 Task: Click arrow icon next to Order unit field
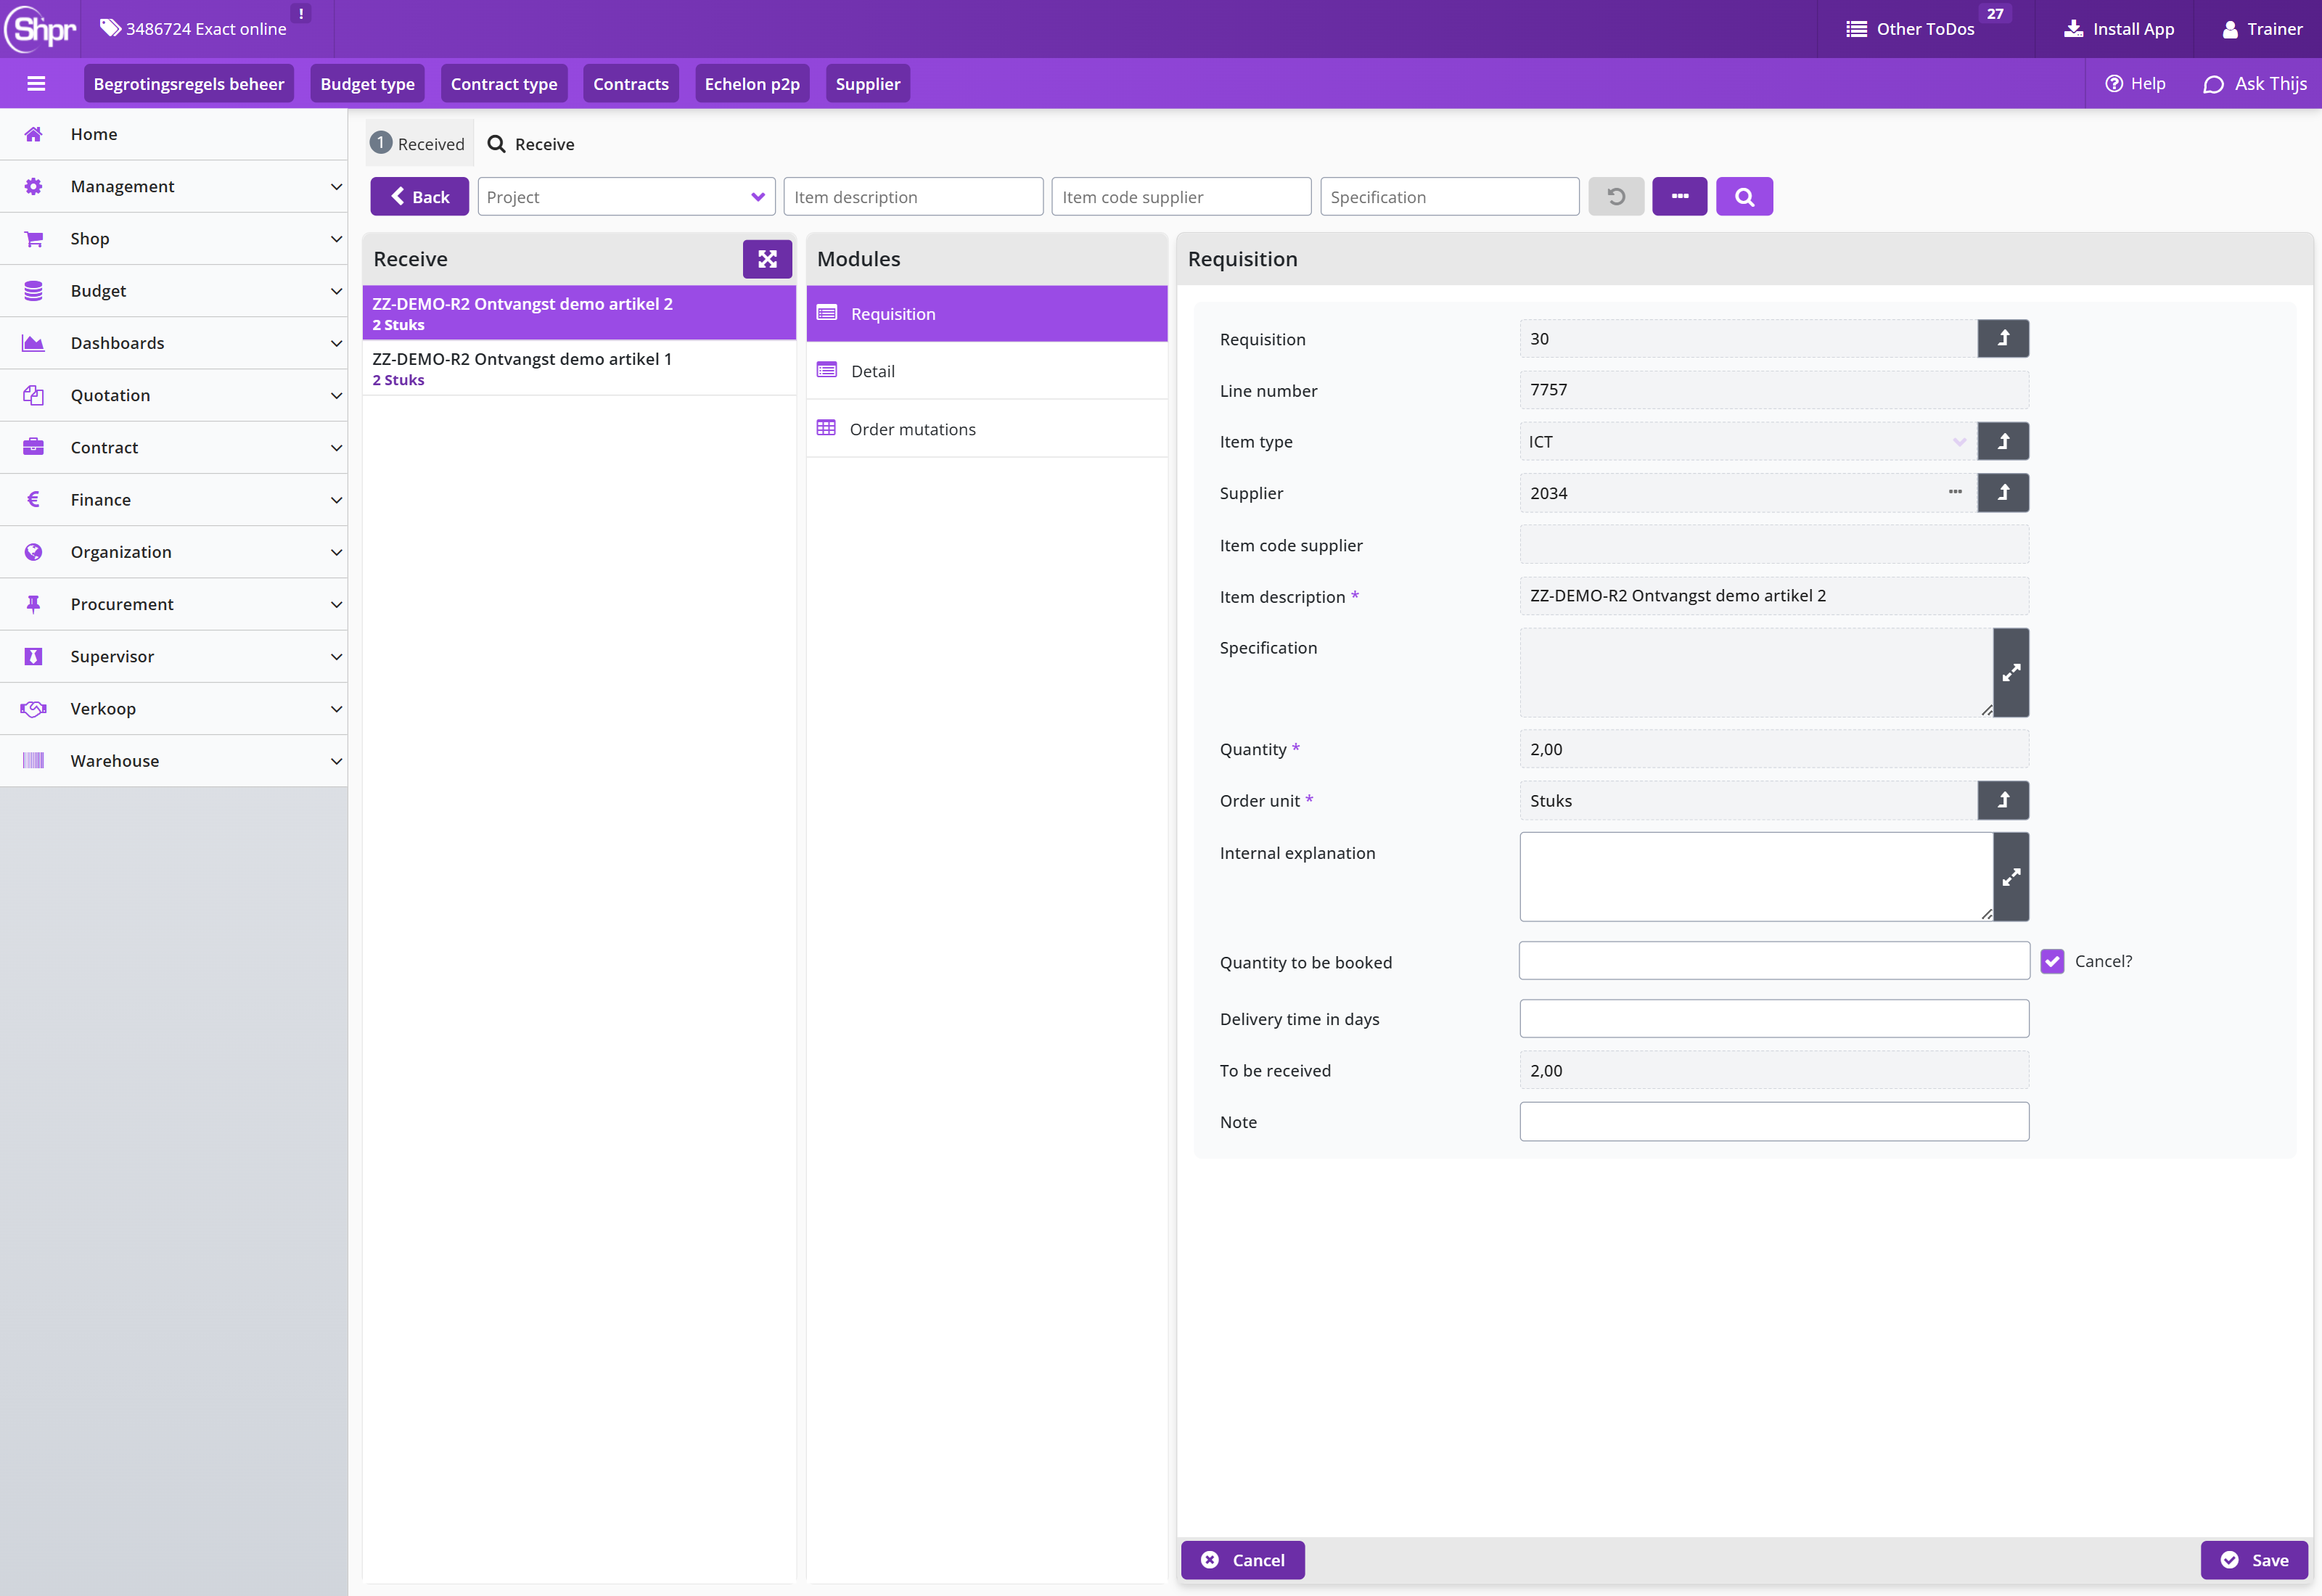(x=2003, y=800)
